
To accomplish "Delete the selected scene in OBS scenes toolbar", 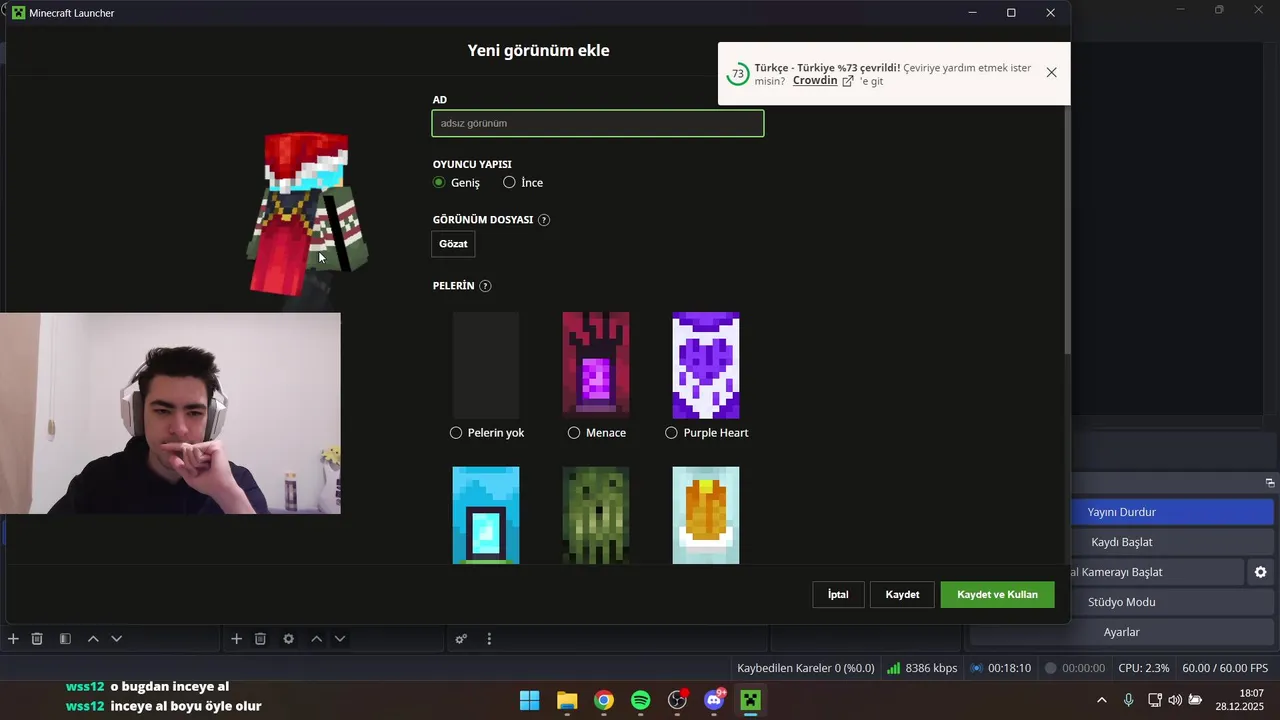I will coord(37,639).
